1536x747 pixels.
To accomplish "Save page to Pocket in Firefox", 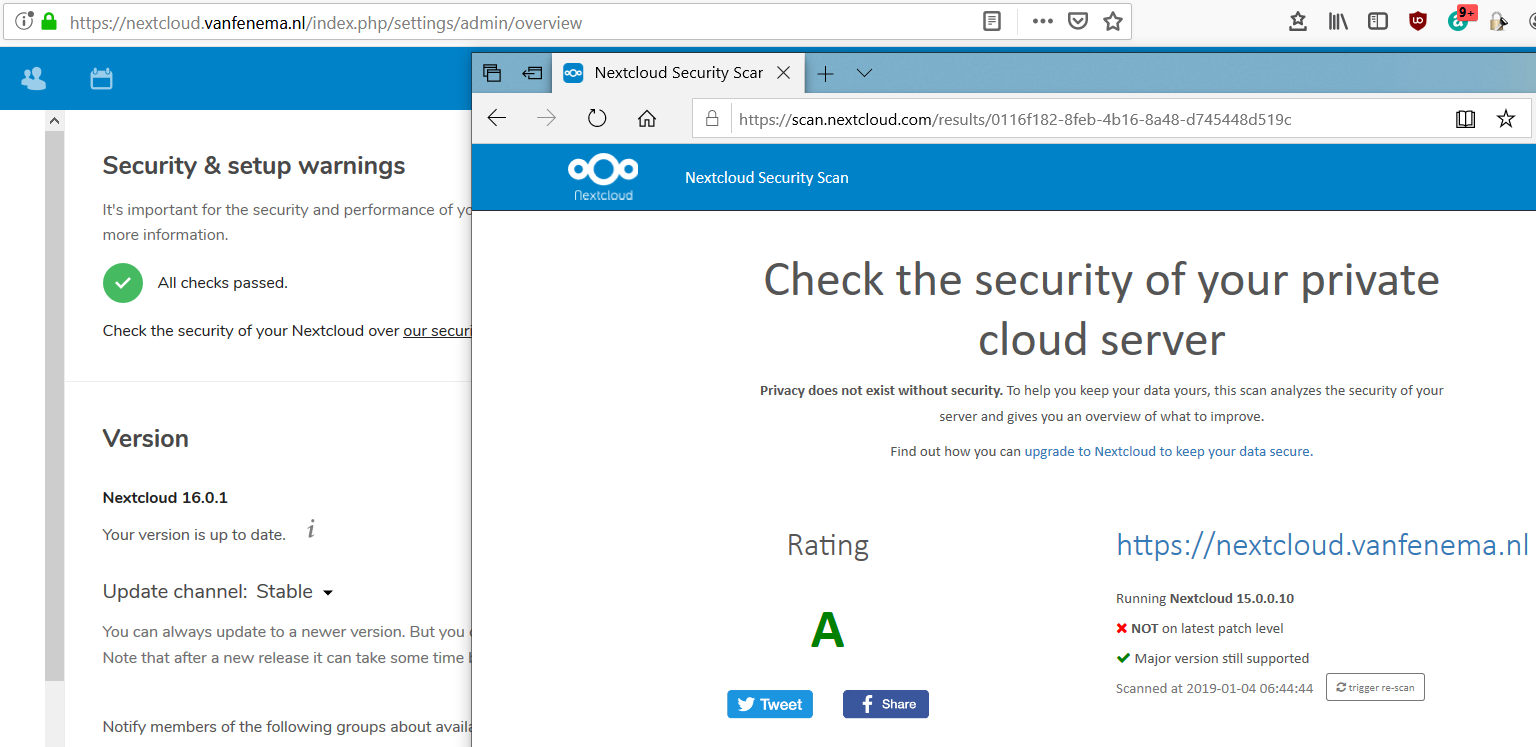I will coord(1078,21).
